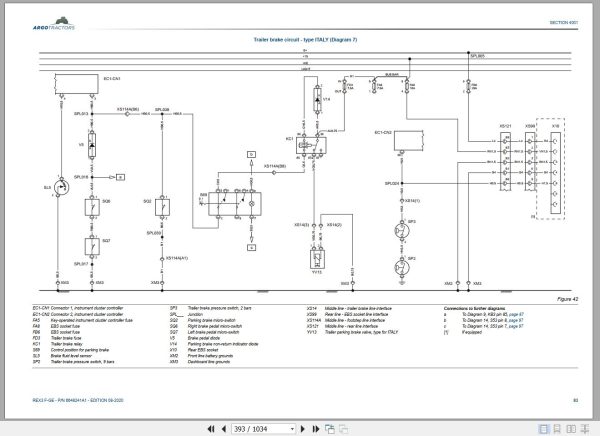Viewport: 600px width, 436px height.
Task: Open page link for Diagram 14 pin 8
Action: (515, 320)
